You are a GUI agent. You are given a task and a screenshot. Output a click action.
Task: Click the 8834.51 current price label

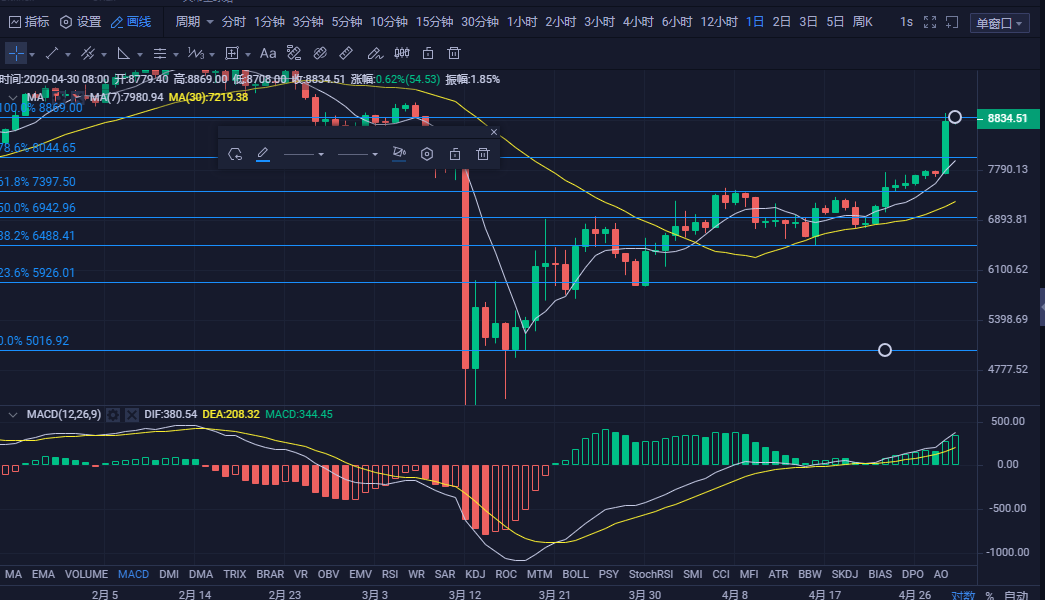(x=1008, y=118)
